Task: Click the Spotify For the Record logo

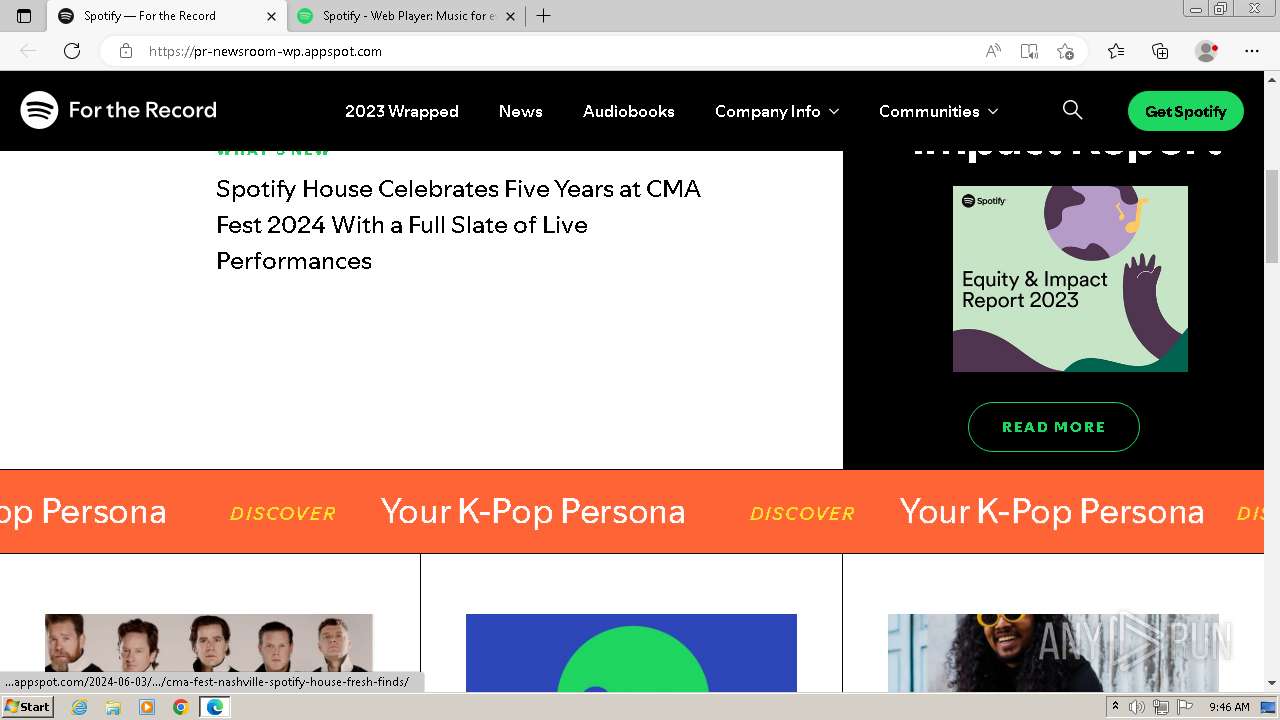Action: click(x=118, y=110)
